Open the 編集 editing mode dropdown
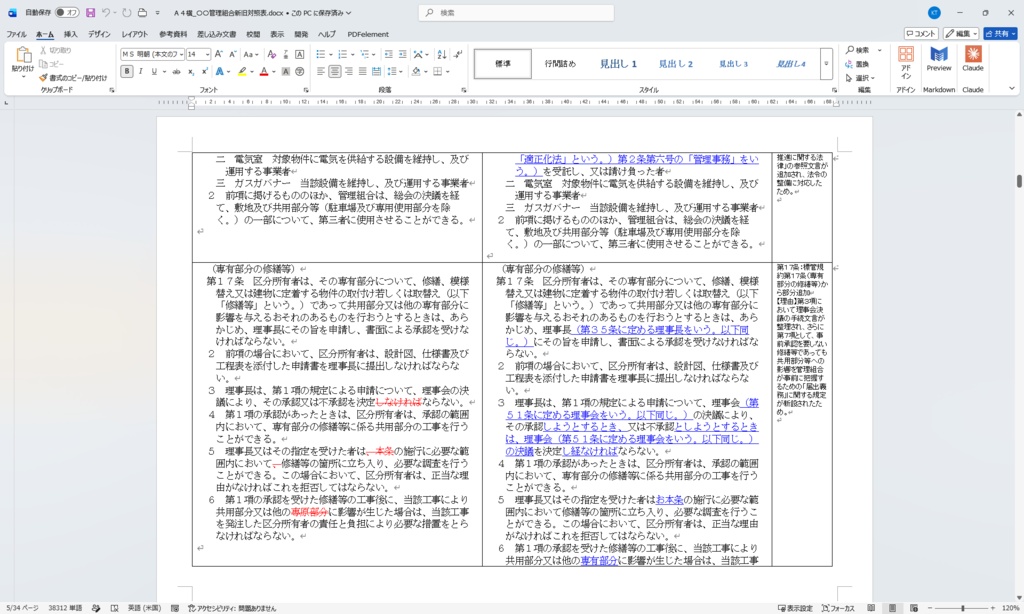The height and width of the screenshot is (614, 1024). coord(961,33)
